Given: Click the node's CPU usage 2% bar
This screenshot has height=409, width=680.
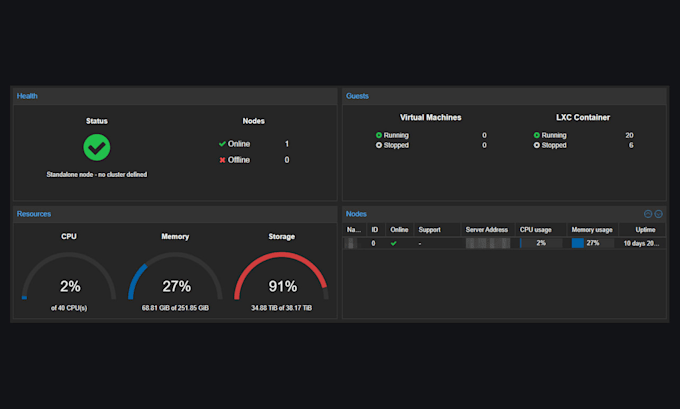Looking at the screenshot, I should pyautogui.click(x=541, y=243).
